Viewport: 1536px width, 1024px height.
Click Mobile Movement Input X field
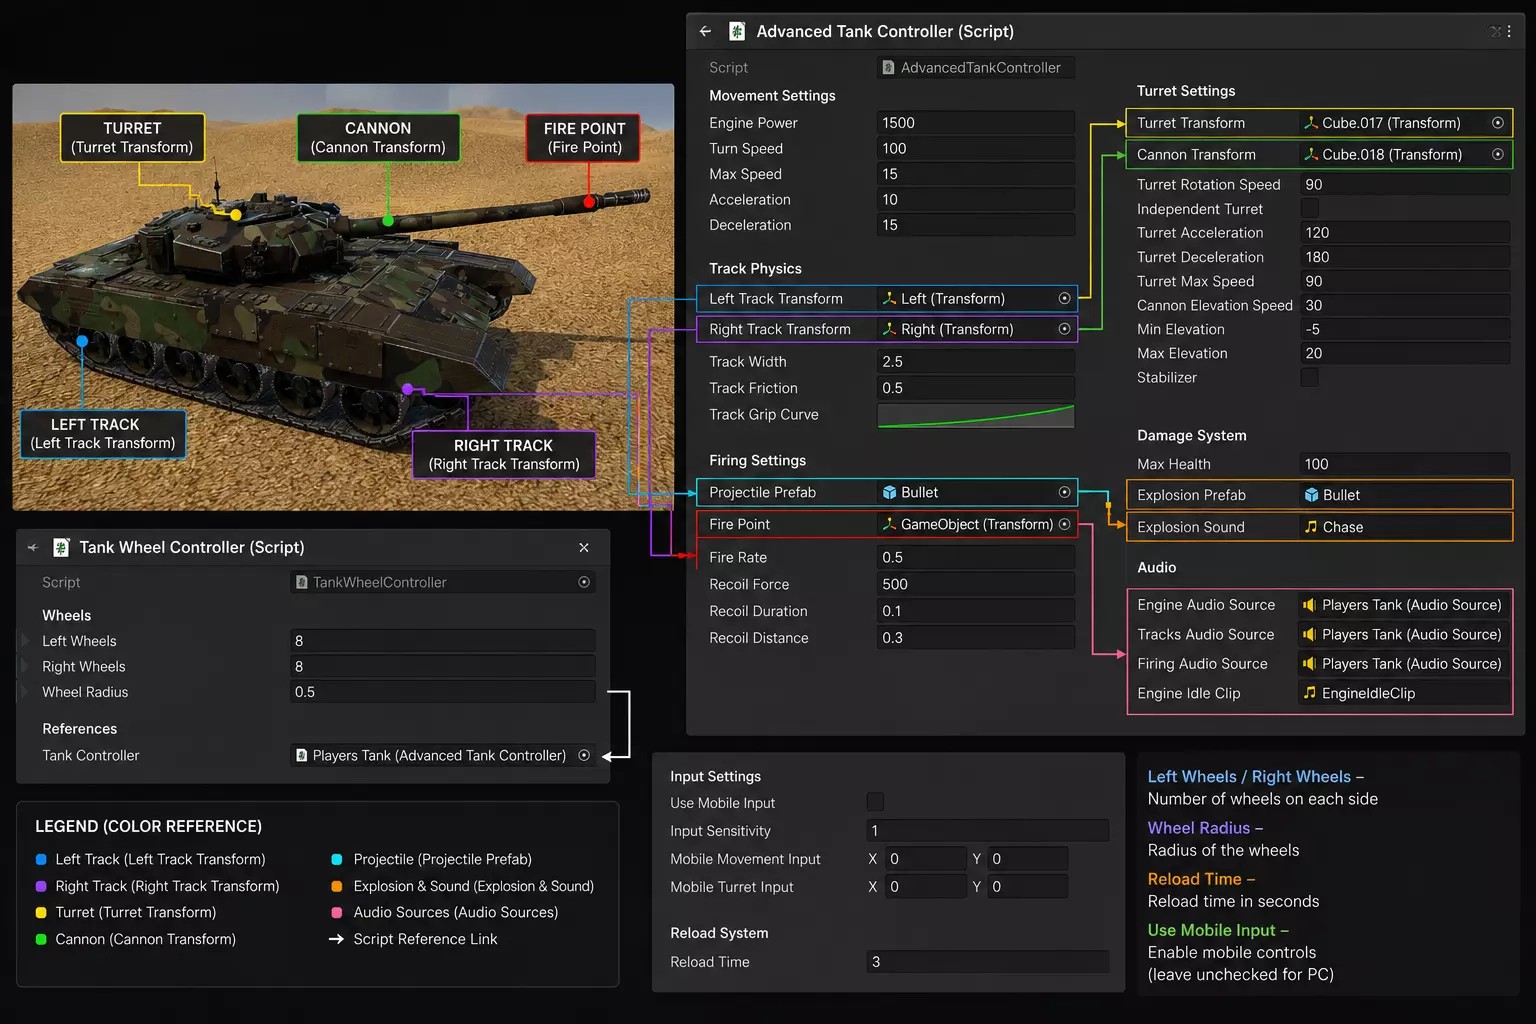925,859
